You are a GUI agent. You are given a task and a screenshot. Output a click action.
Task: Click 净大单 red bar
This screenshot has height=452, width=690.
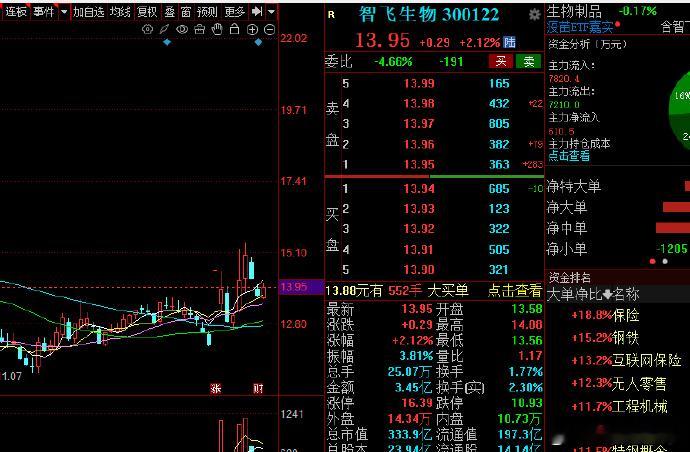[676, 207]
